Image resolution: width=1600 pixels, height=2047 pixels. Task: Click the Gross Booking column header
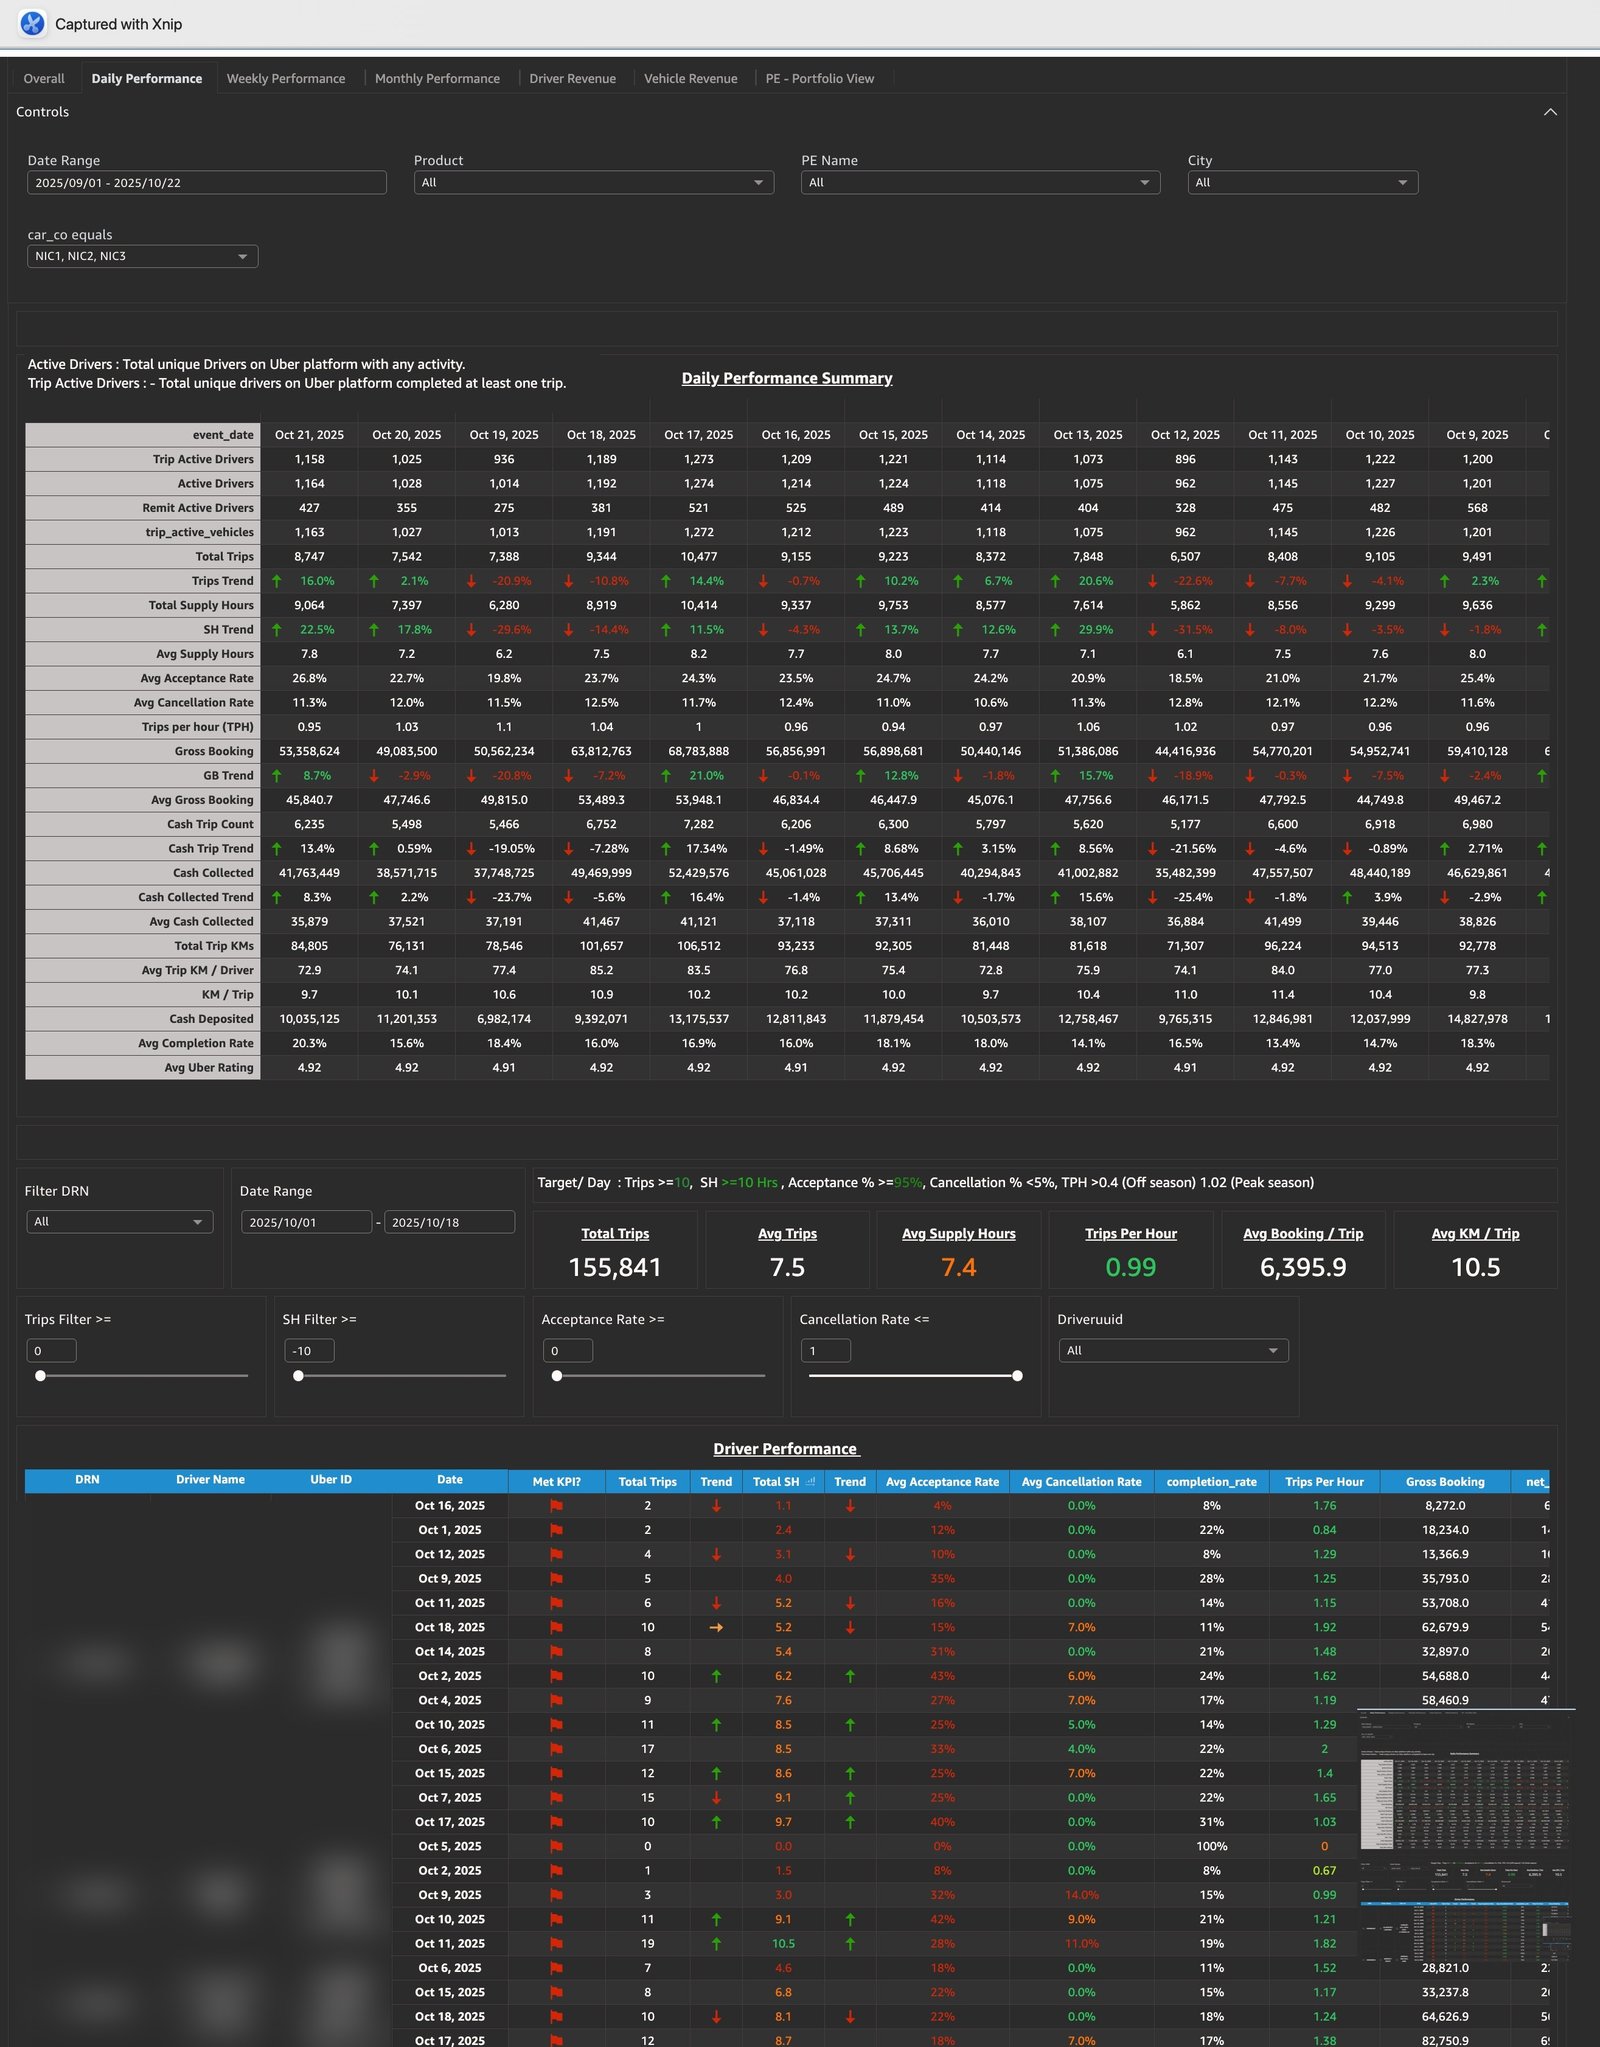point(1444,1482)
